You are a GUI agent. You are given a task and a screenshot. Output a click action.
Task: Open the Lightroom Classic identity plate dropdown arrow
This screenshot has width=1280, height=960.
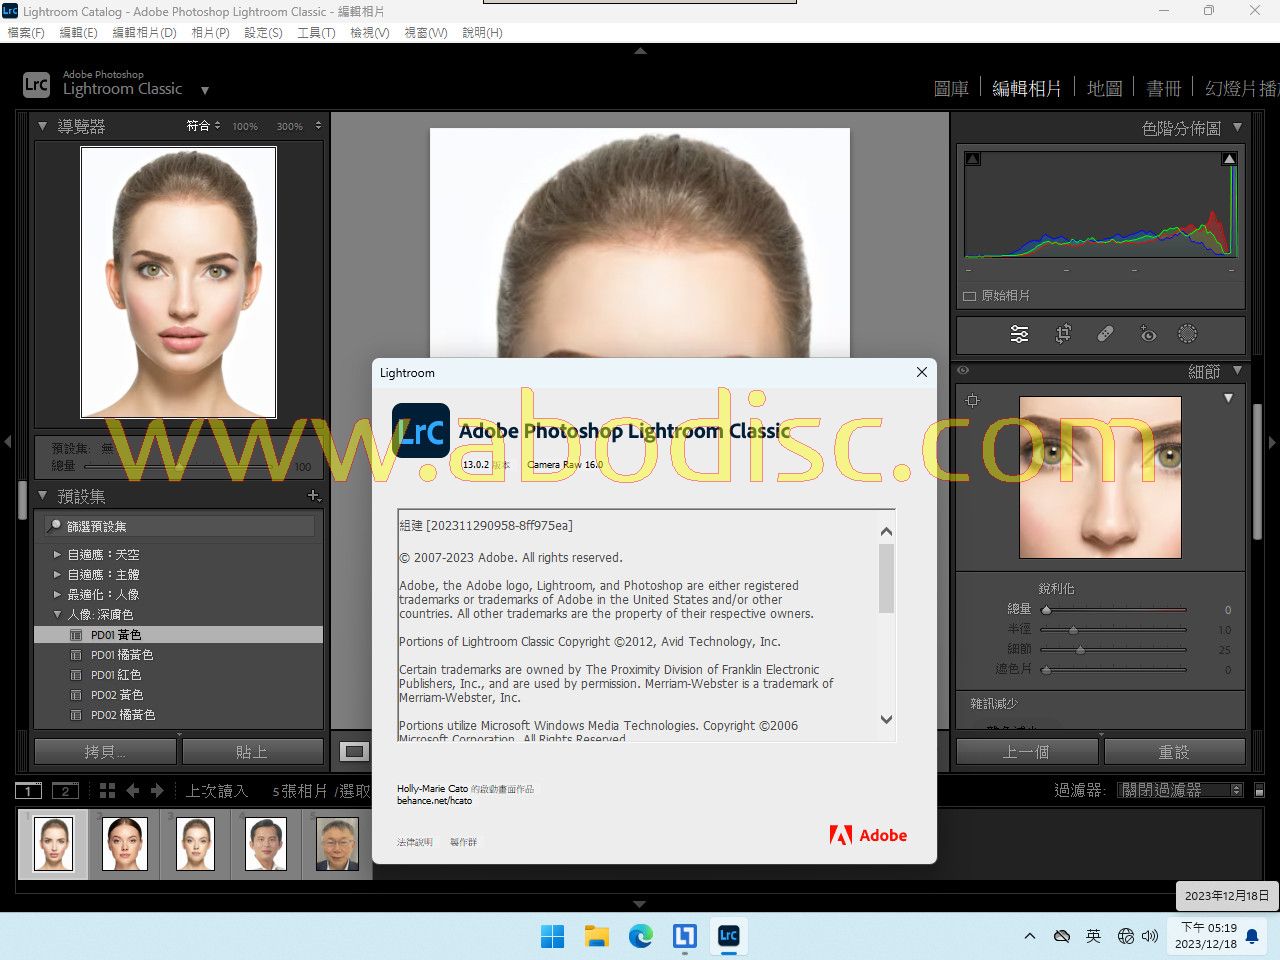[205, 90]
